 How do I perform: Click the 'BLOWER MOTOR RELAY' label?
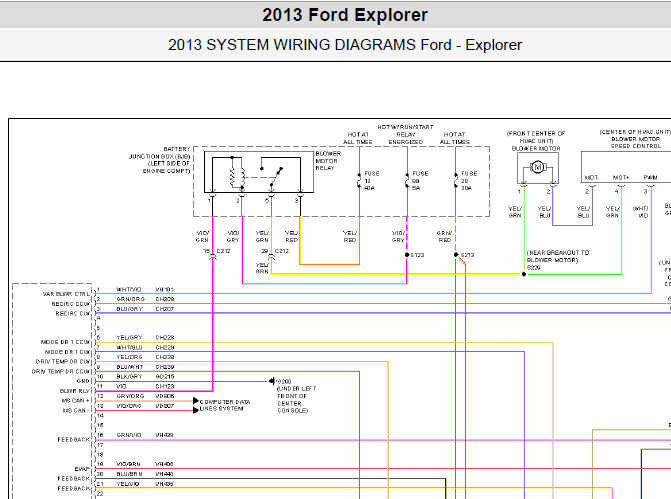[328, 160]
